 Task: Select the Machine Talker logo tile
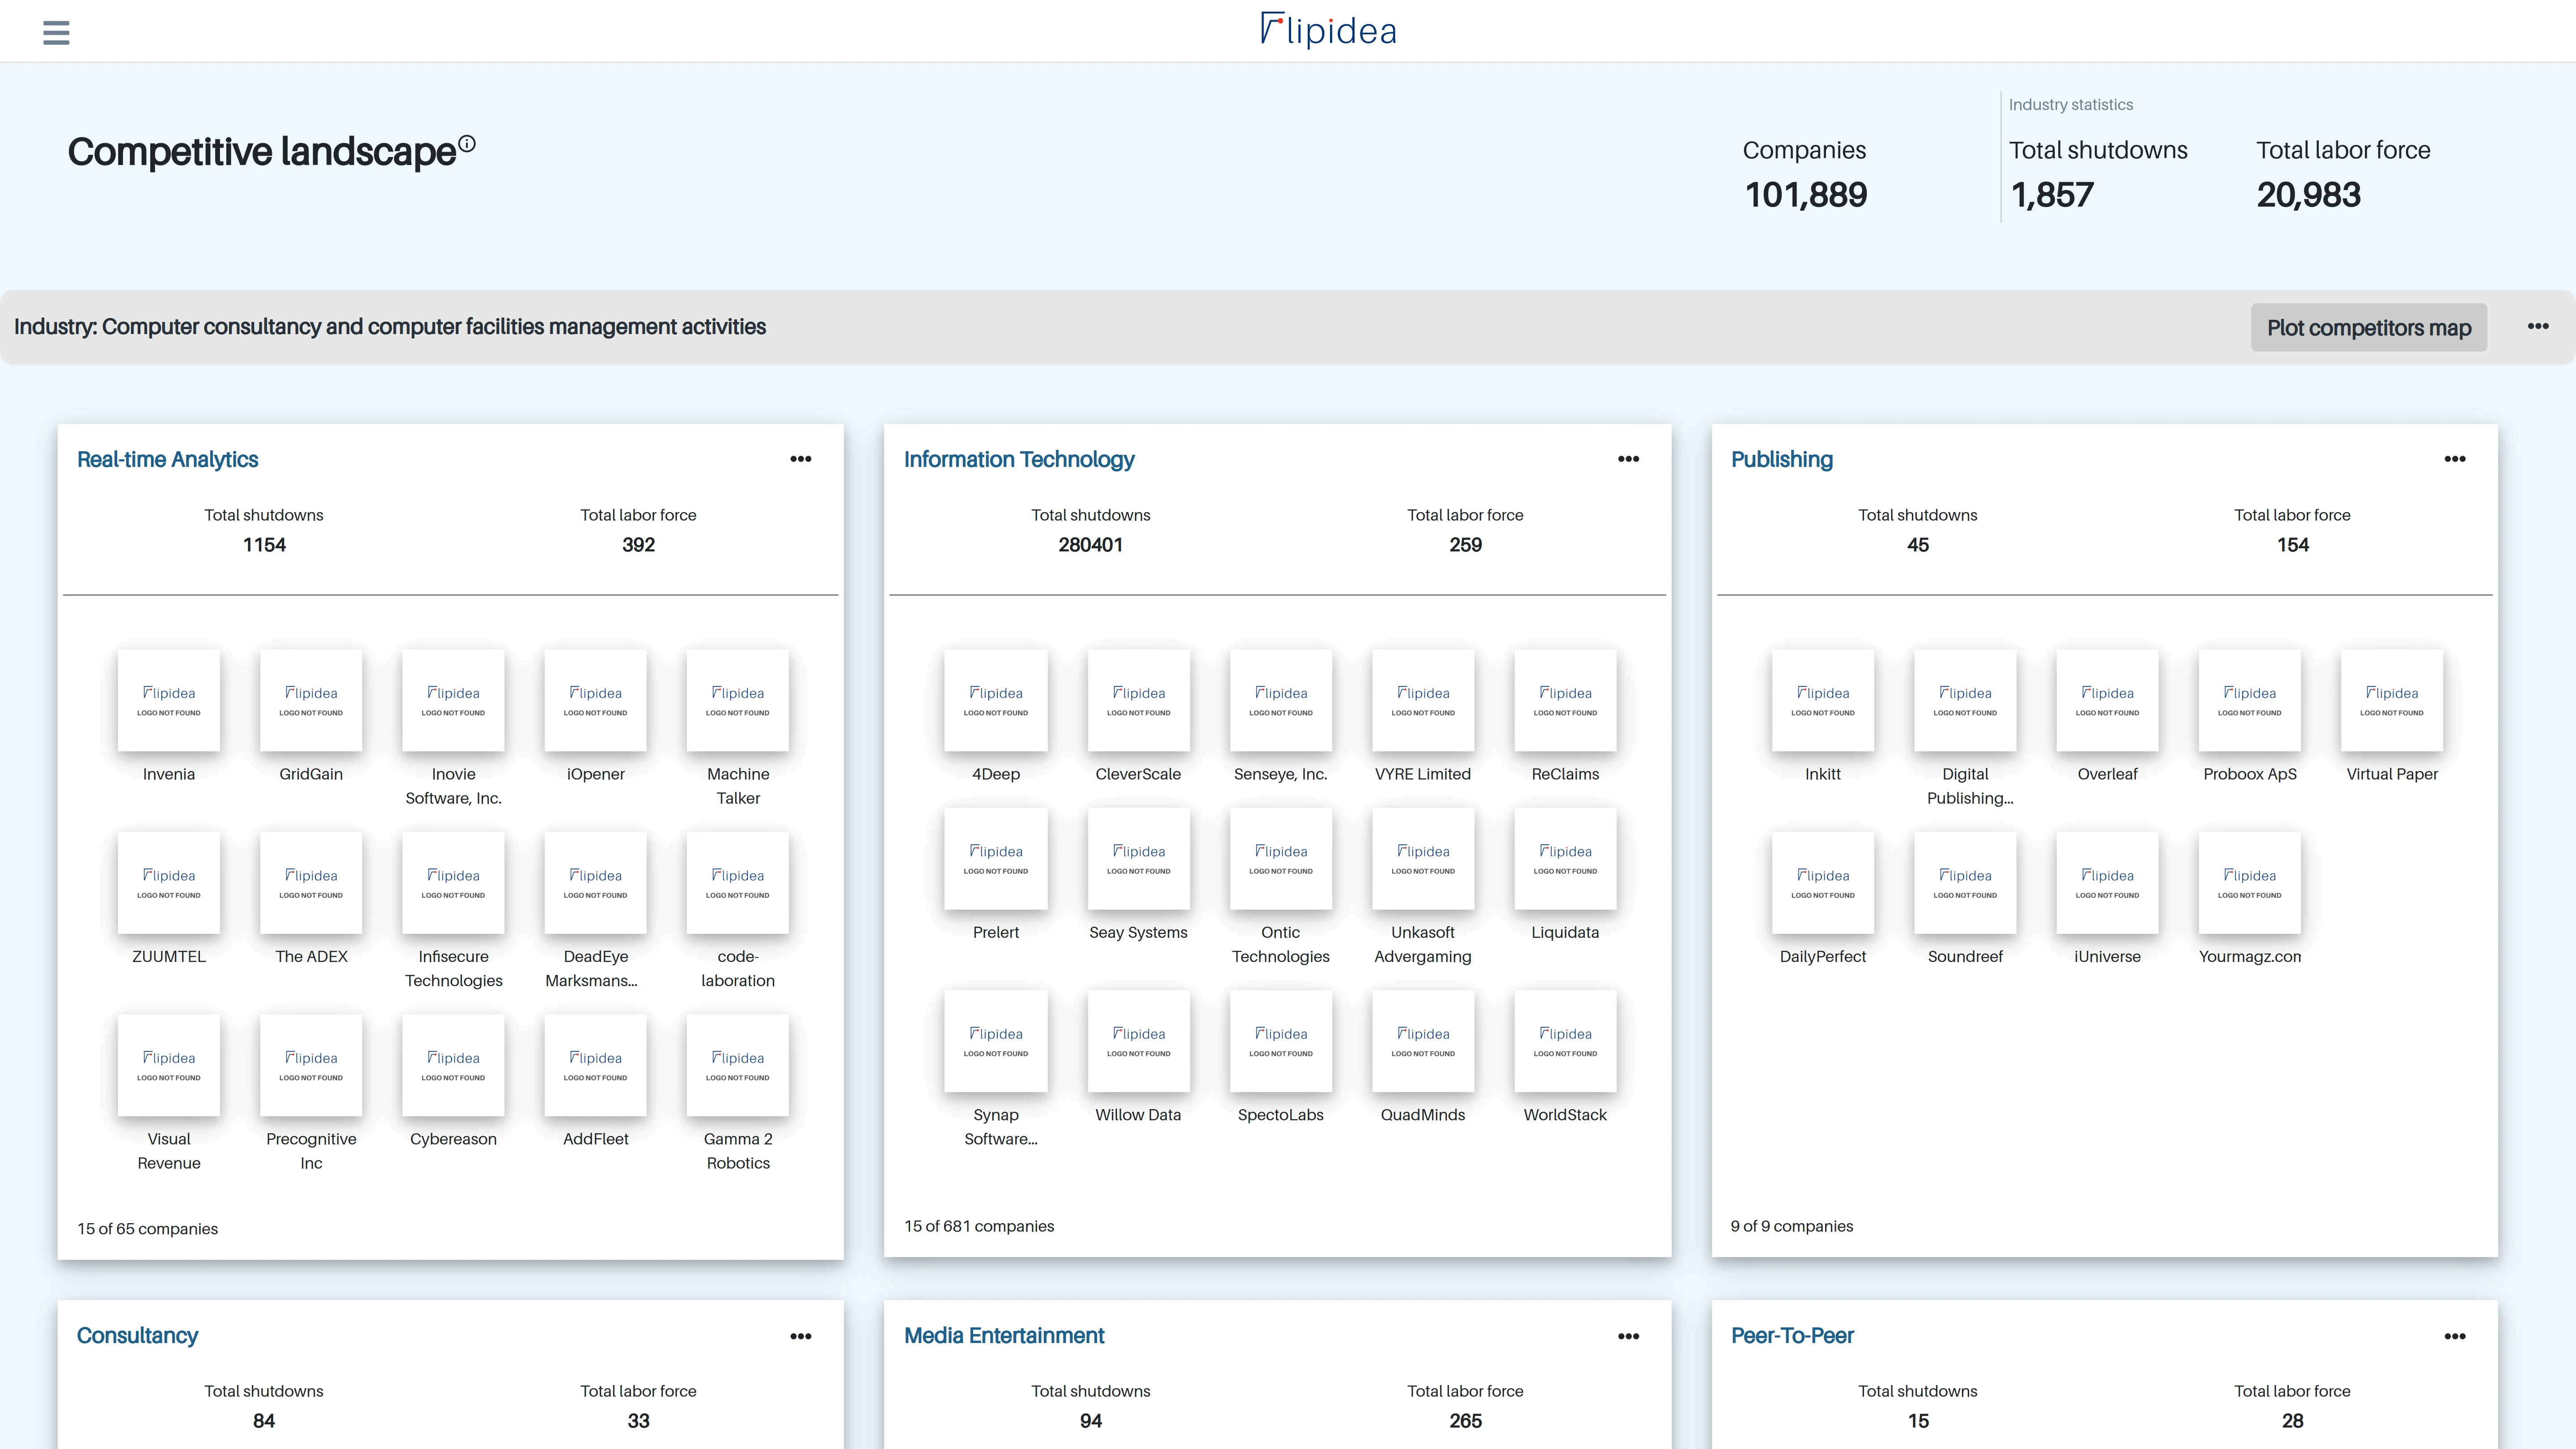pyautogui.click(x=738, y=700)
